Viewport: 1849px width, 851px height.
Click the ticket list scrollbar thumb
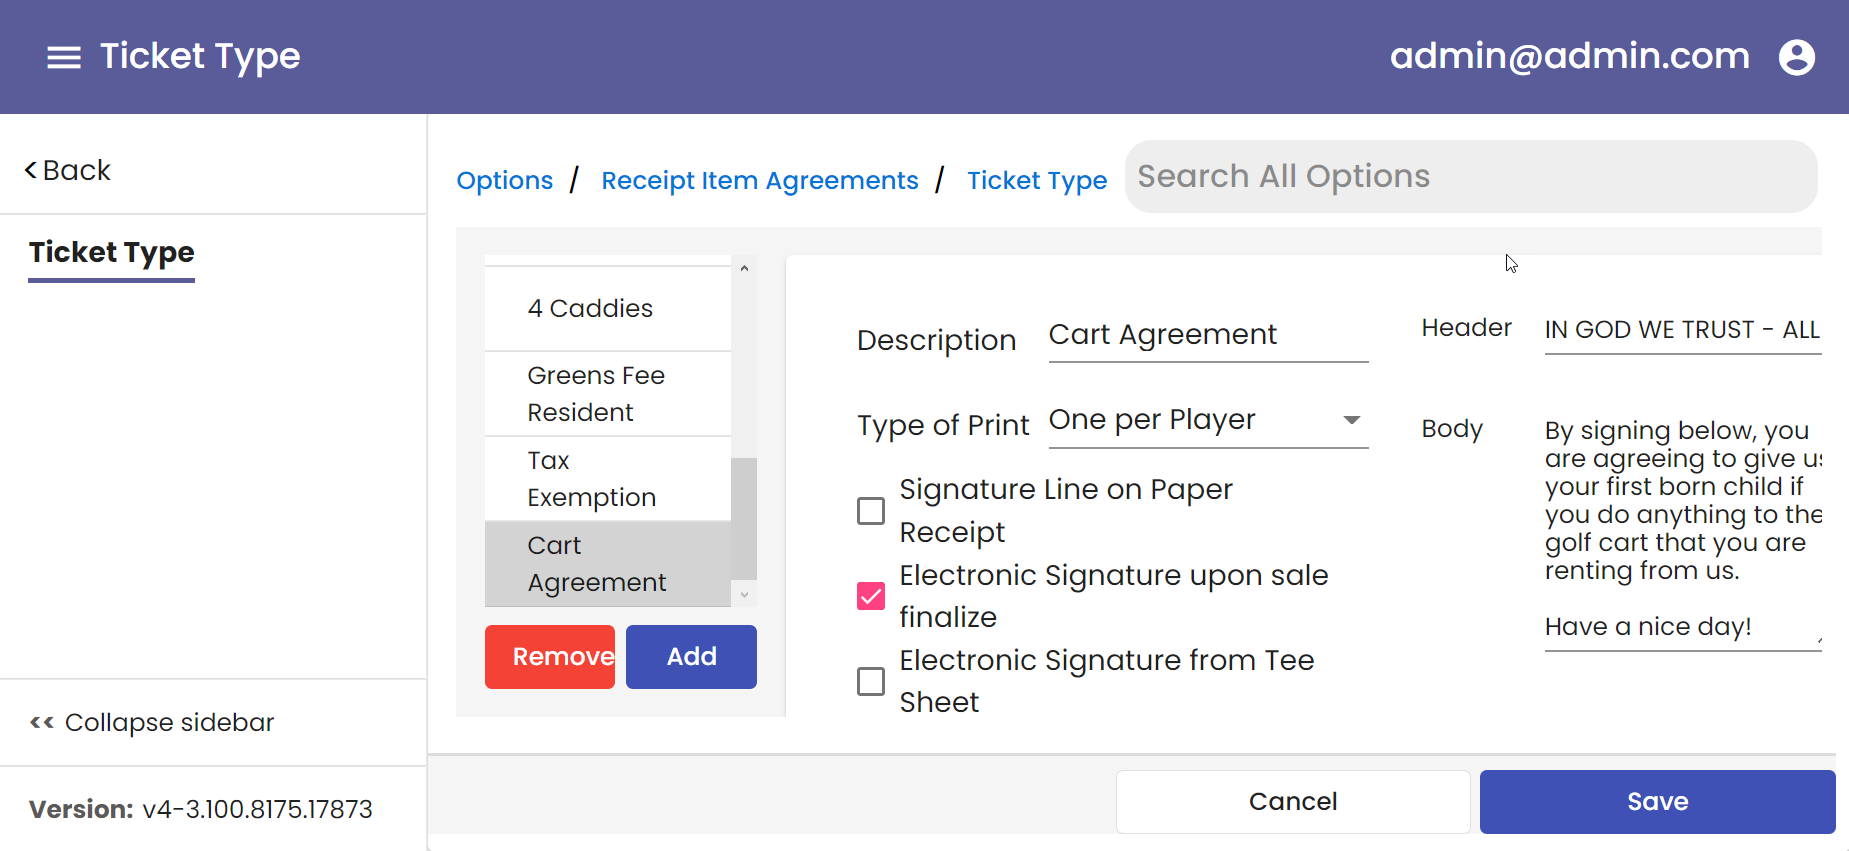(x=744, y=518)
